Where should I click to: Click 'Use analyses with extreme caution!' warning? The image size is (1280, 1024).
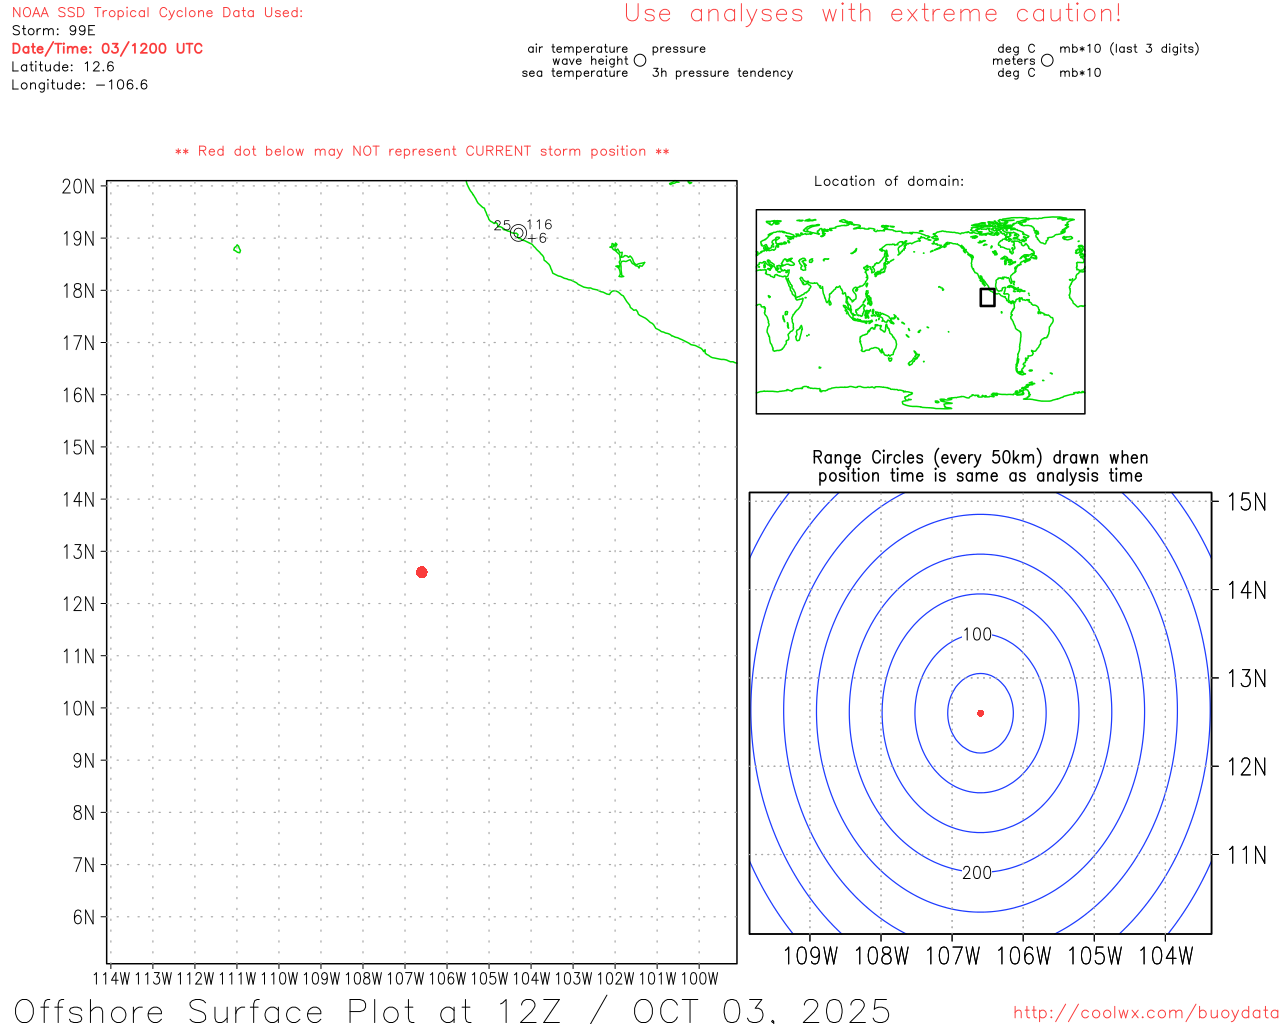click(873, 14)
